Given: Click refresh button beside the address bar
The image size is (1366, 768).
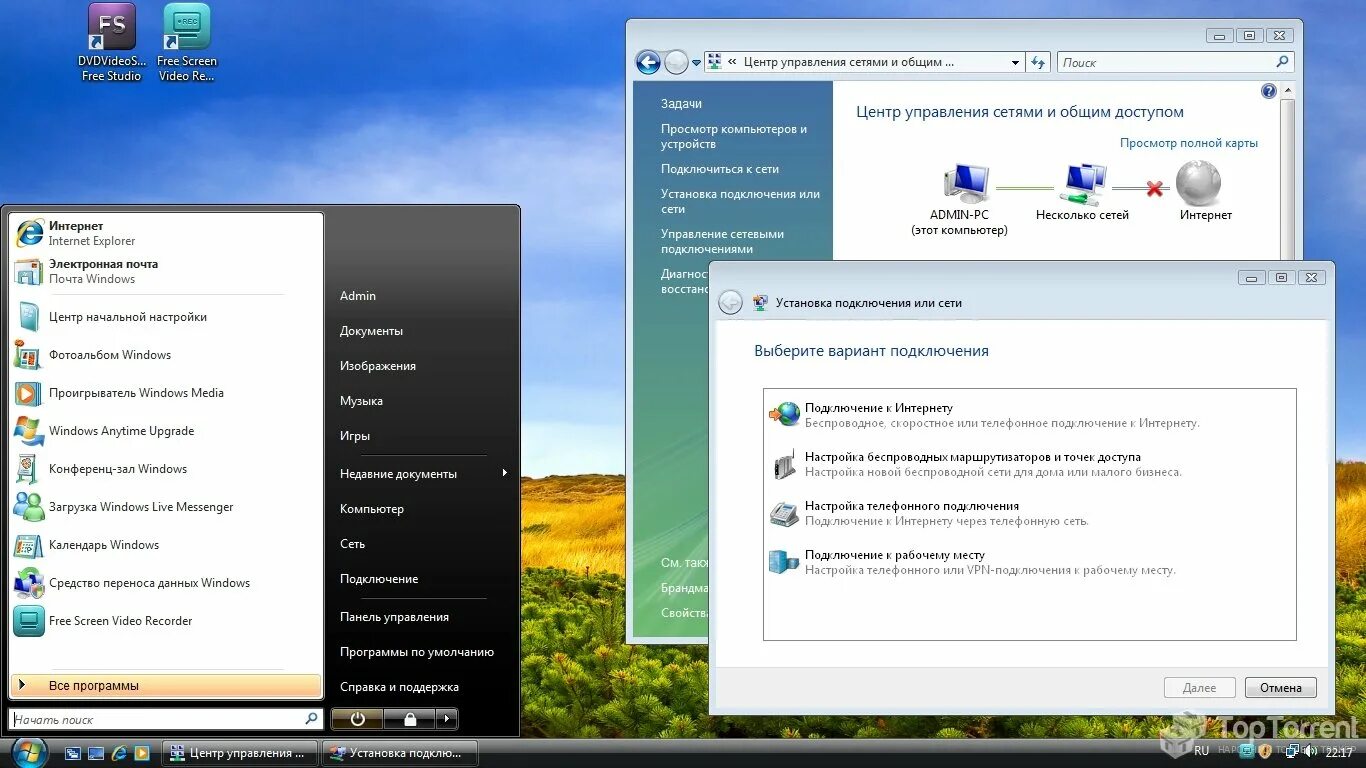Looking at the screenshot, I should point(1039,62).
